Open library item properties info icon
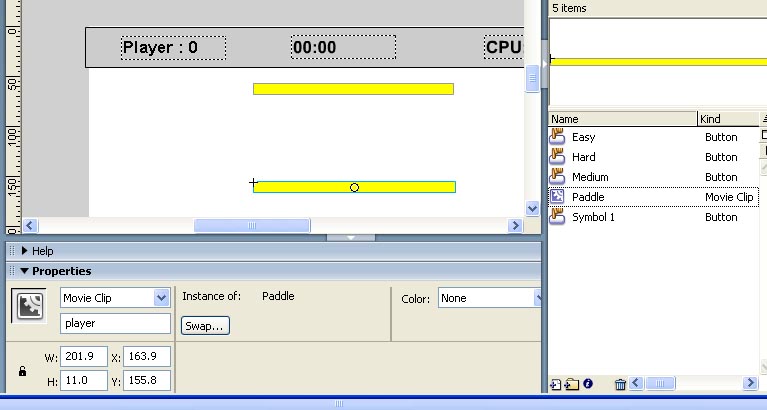 click(x=588, y=384)
